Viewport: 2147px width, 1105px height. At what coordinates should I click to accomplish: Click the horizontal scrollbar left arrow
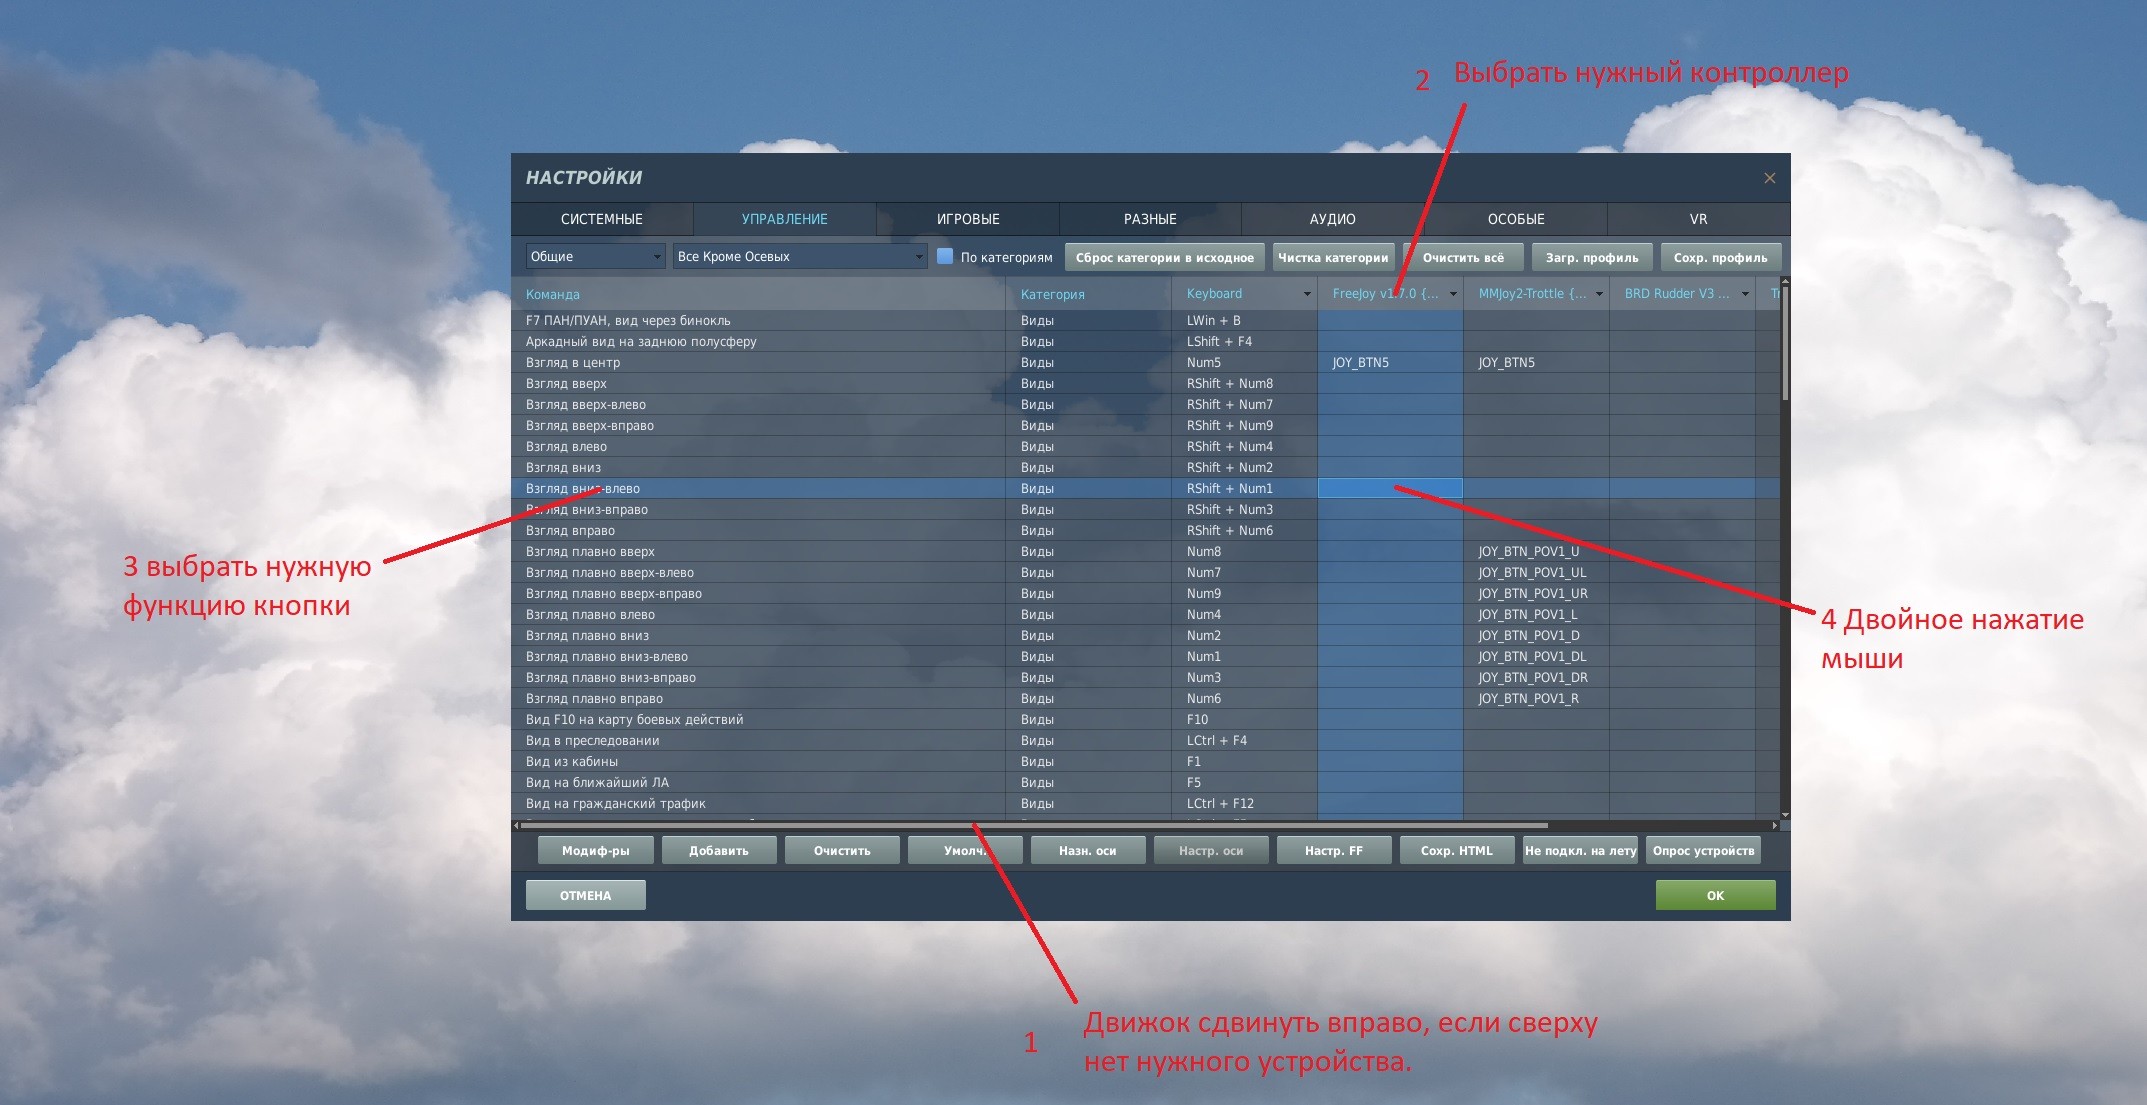[x=516, y=826]
